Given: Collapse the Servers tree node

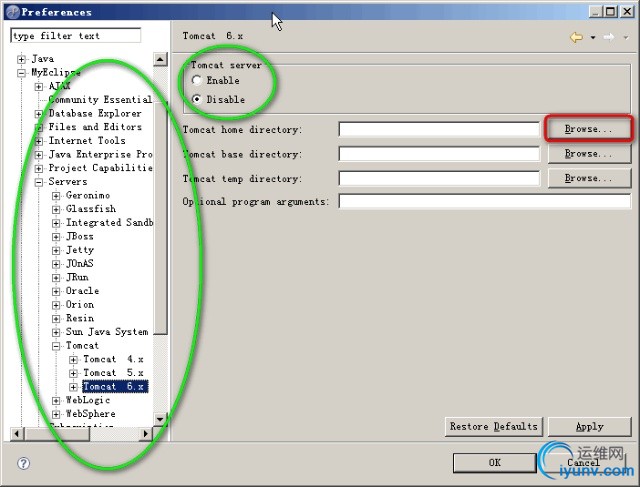Looking at the screenshot, I should point(39,182).
